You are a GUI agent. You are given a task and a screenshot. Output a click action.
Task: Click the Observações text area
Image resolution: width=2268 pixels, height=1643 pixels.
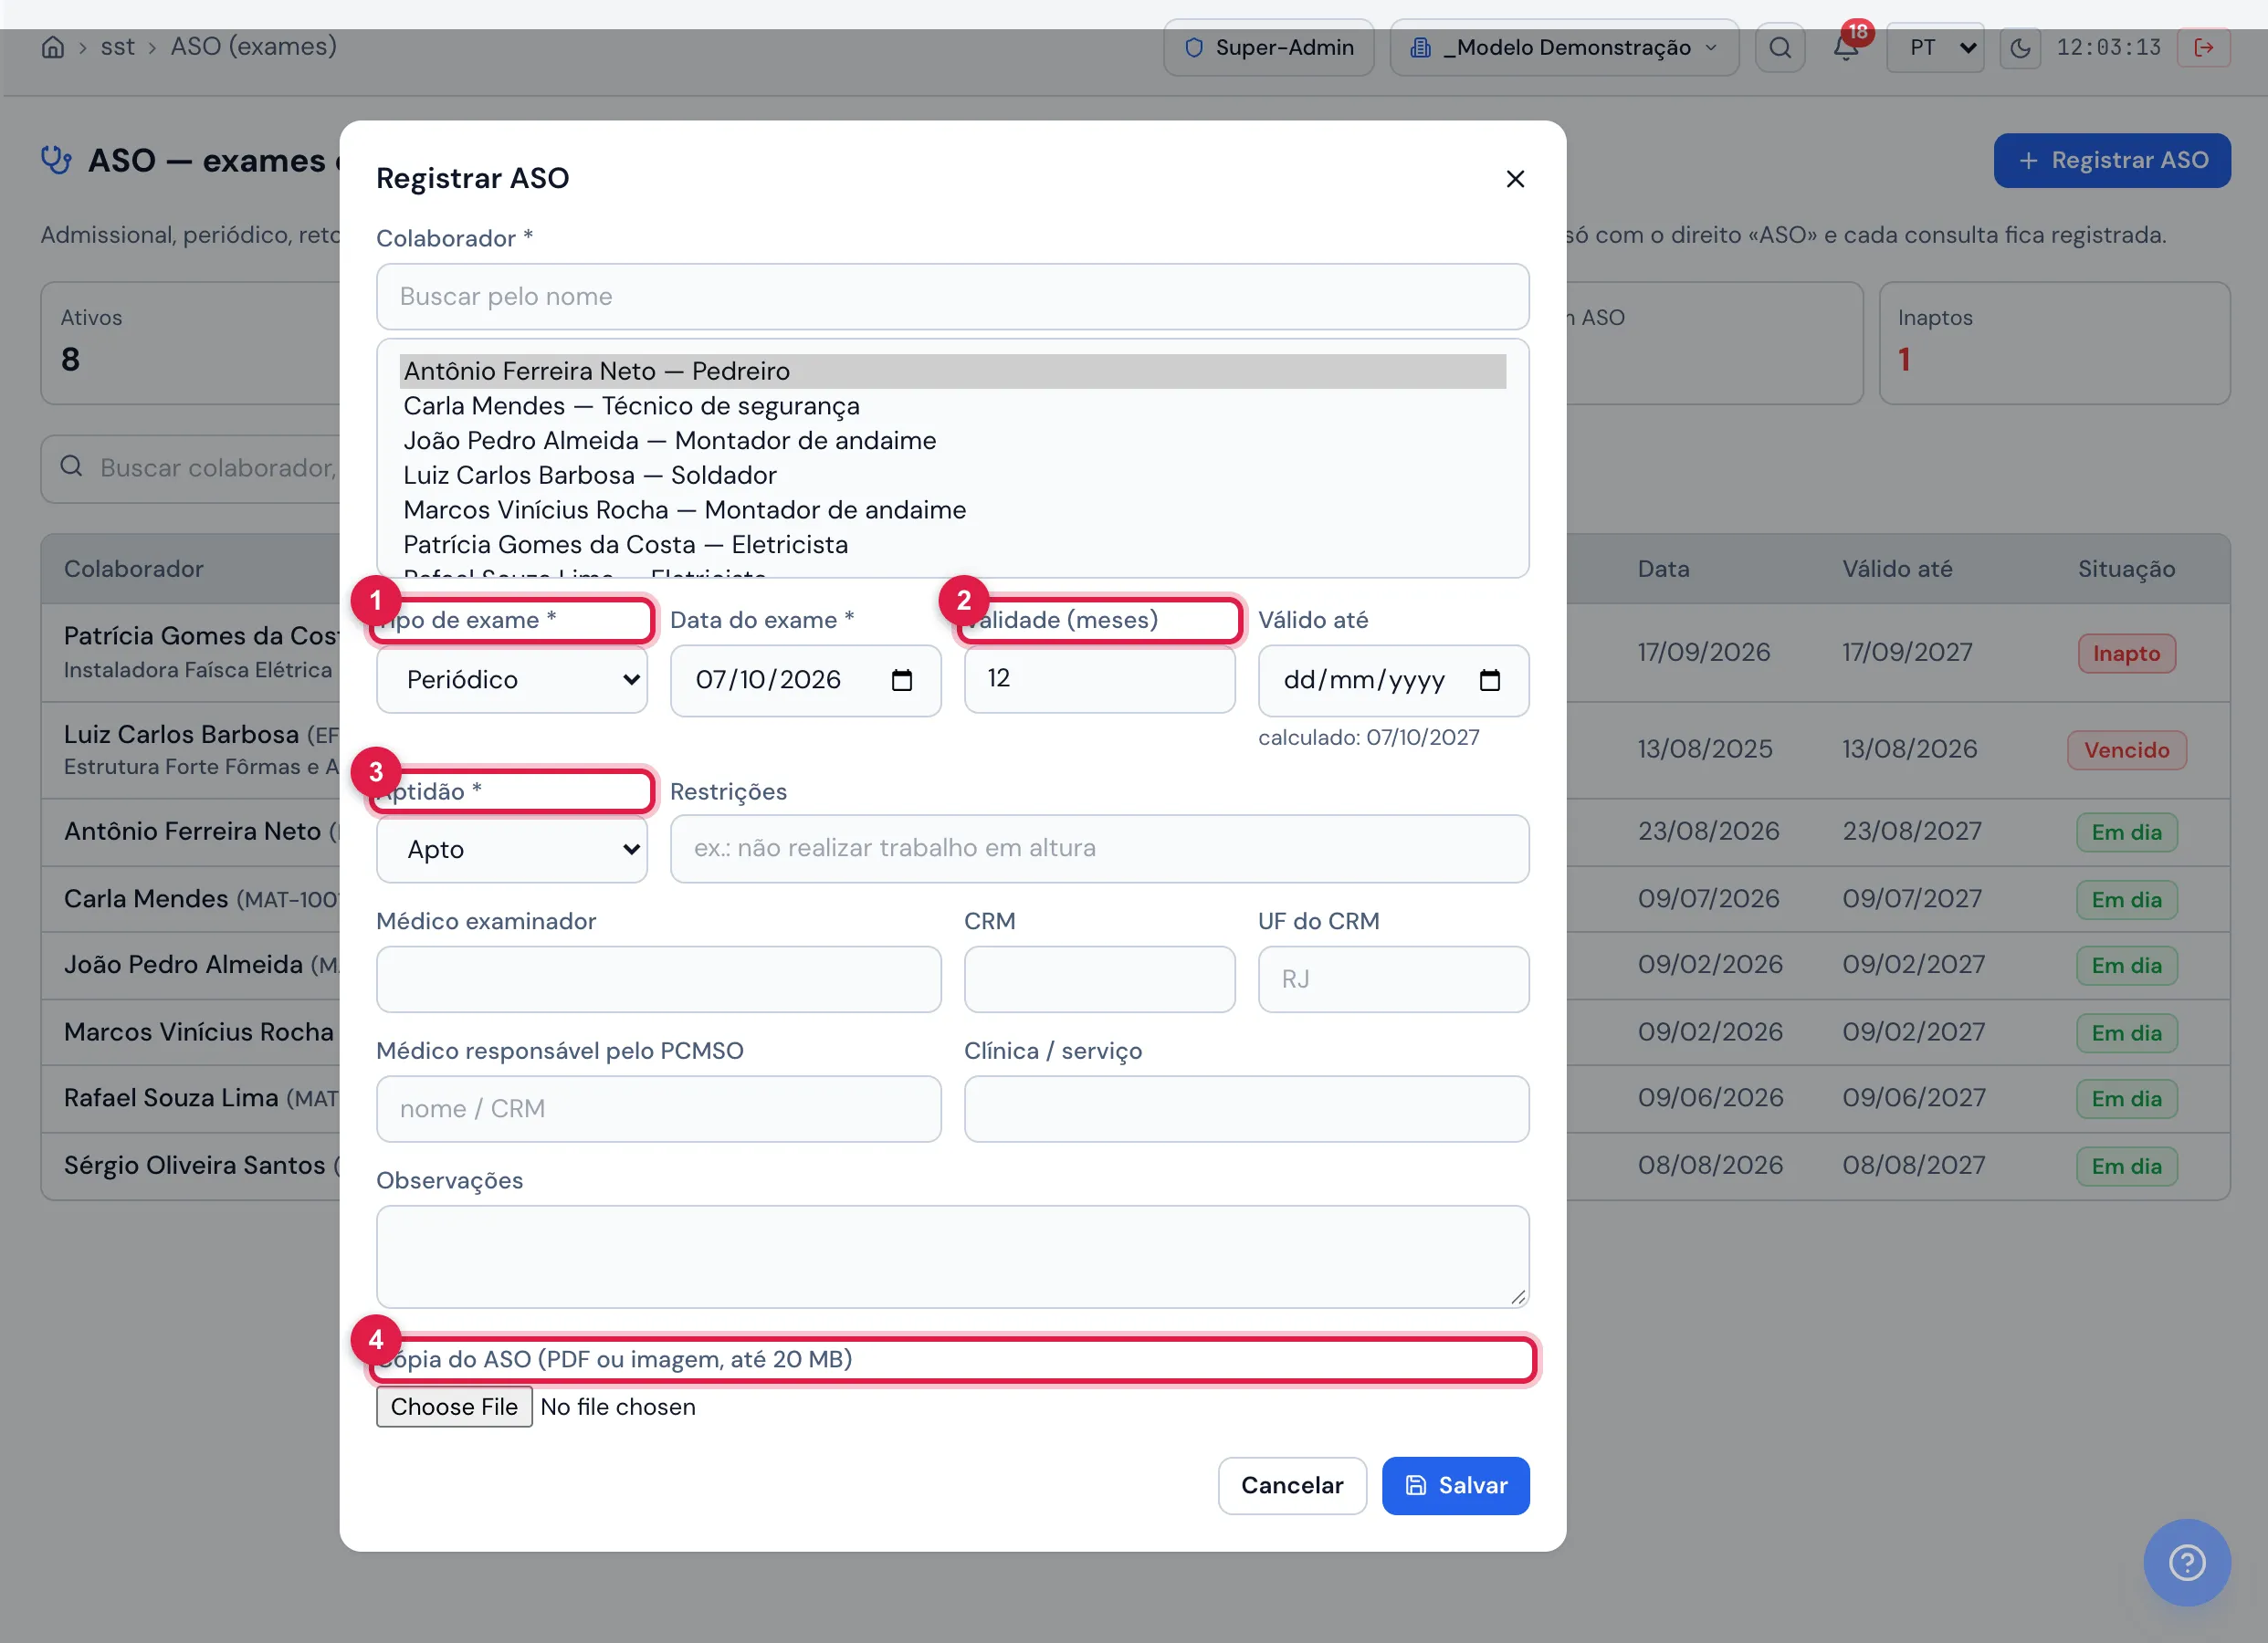(952, 1257)
